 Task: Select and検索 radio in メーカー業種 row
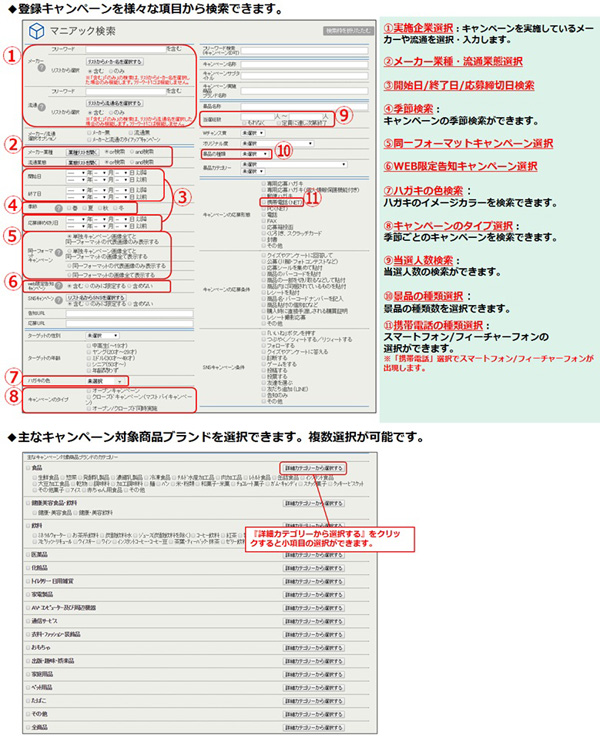click(x=132, y=152)
